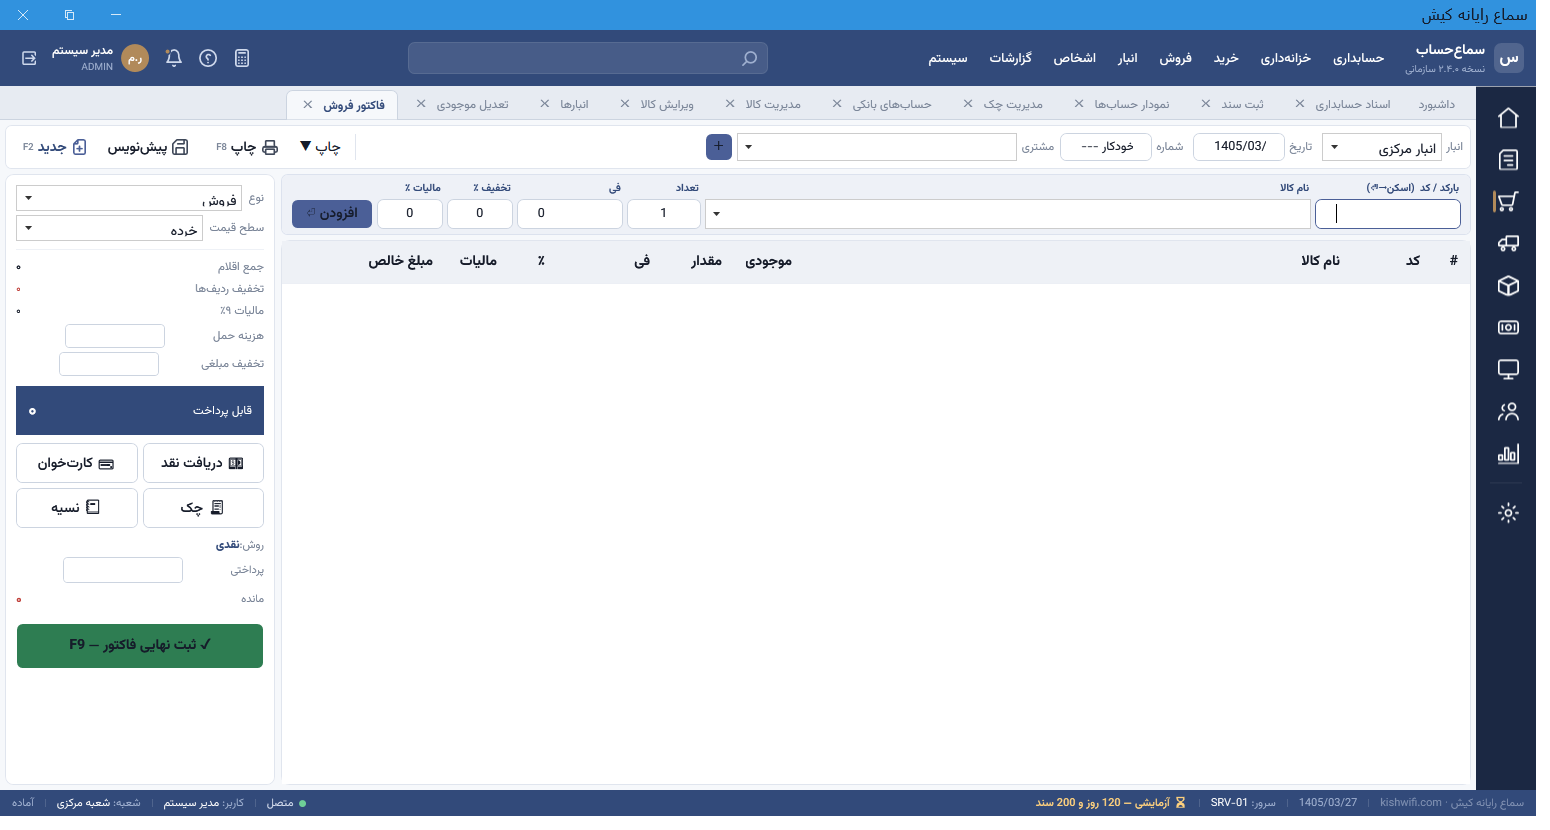Open the calculator icon in the header
Viewport: 1550px width, 830px height.
tap(242, 58)
